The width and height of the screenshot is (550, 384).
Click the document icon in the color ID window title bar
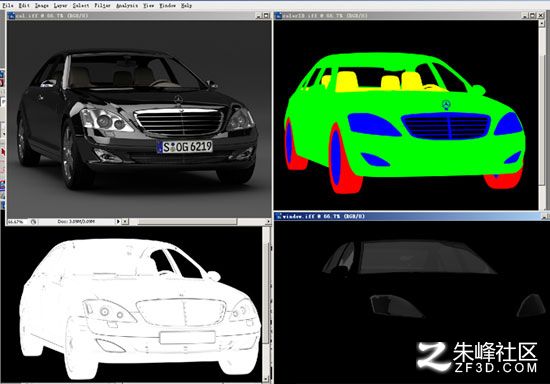279,15
